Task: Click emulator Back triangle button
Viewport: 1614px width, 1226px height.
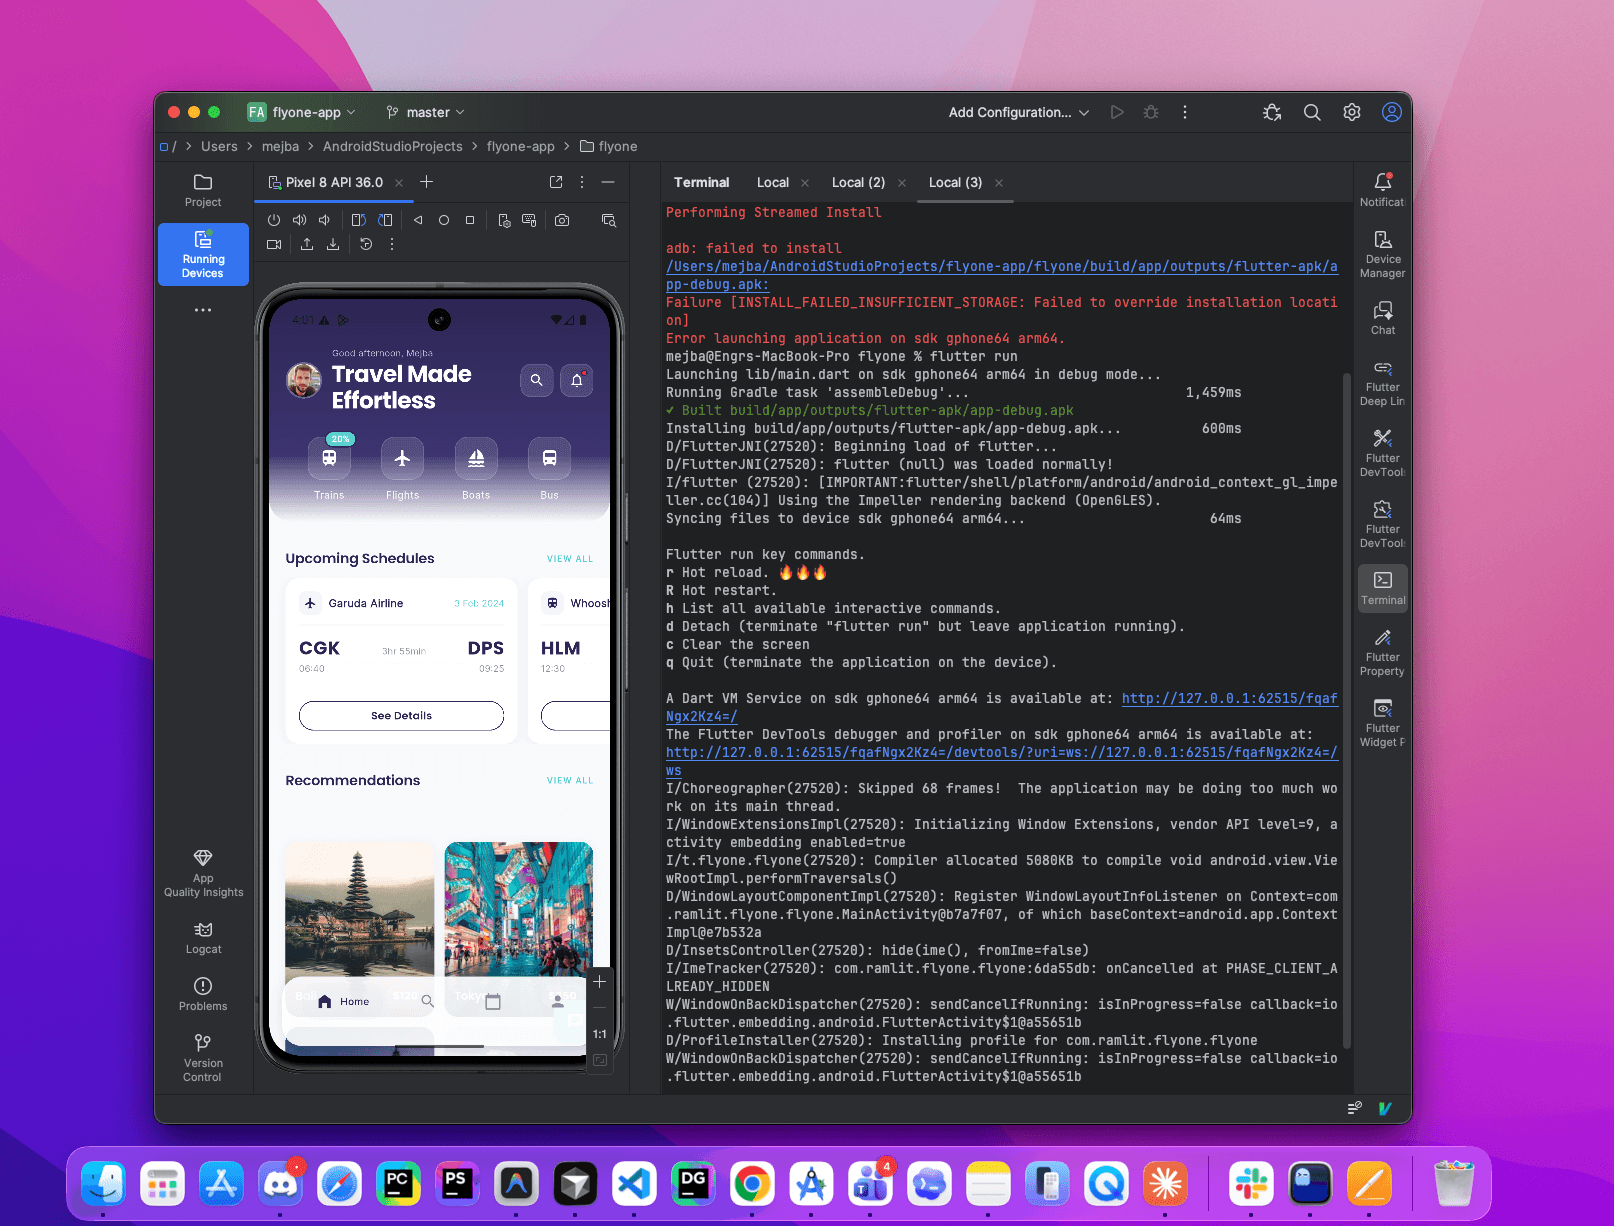Action: tap(418, 220)
